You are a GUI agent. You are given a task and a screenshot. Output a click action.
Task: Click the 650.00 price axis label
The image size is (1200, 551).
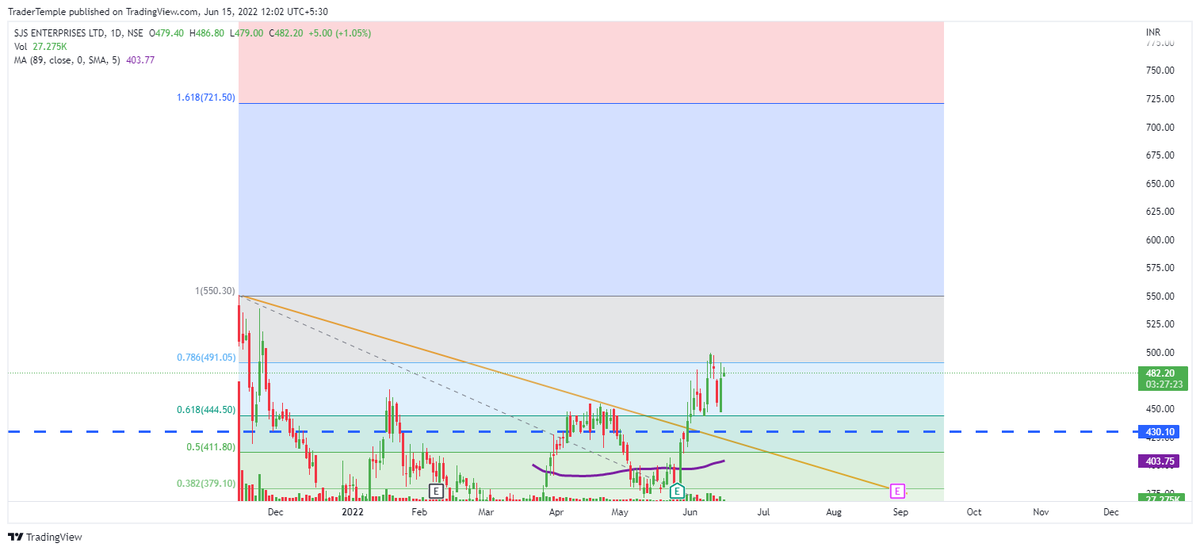1159,184
